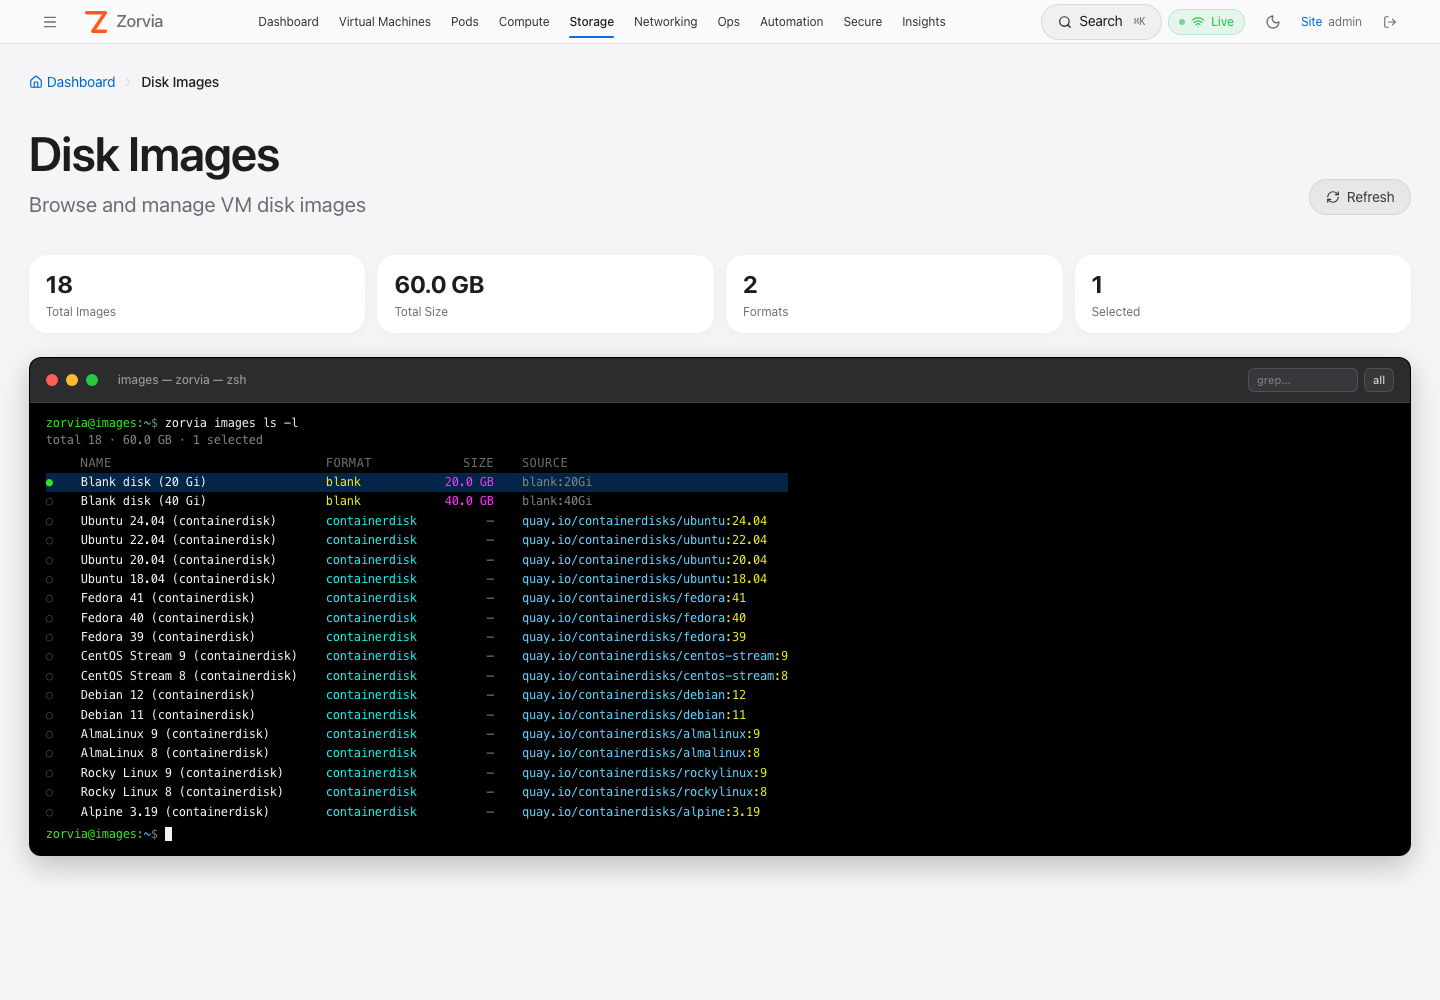Click the '20.0 GB' size value

[x=470, y=482]
